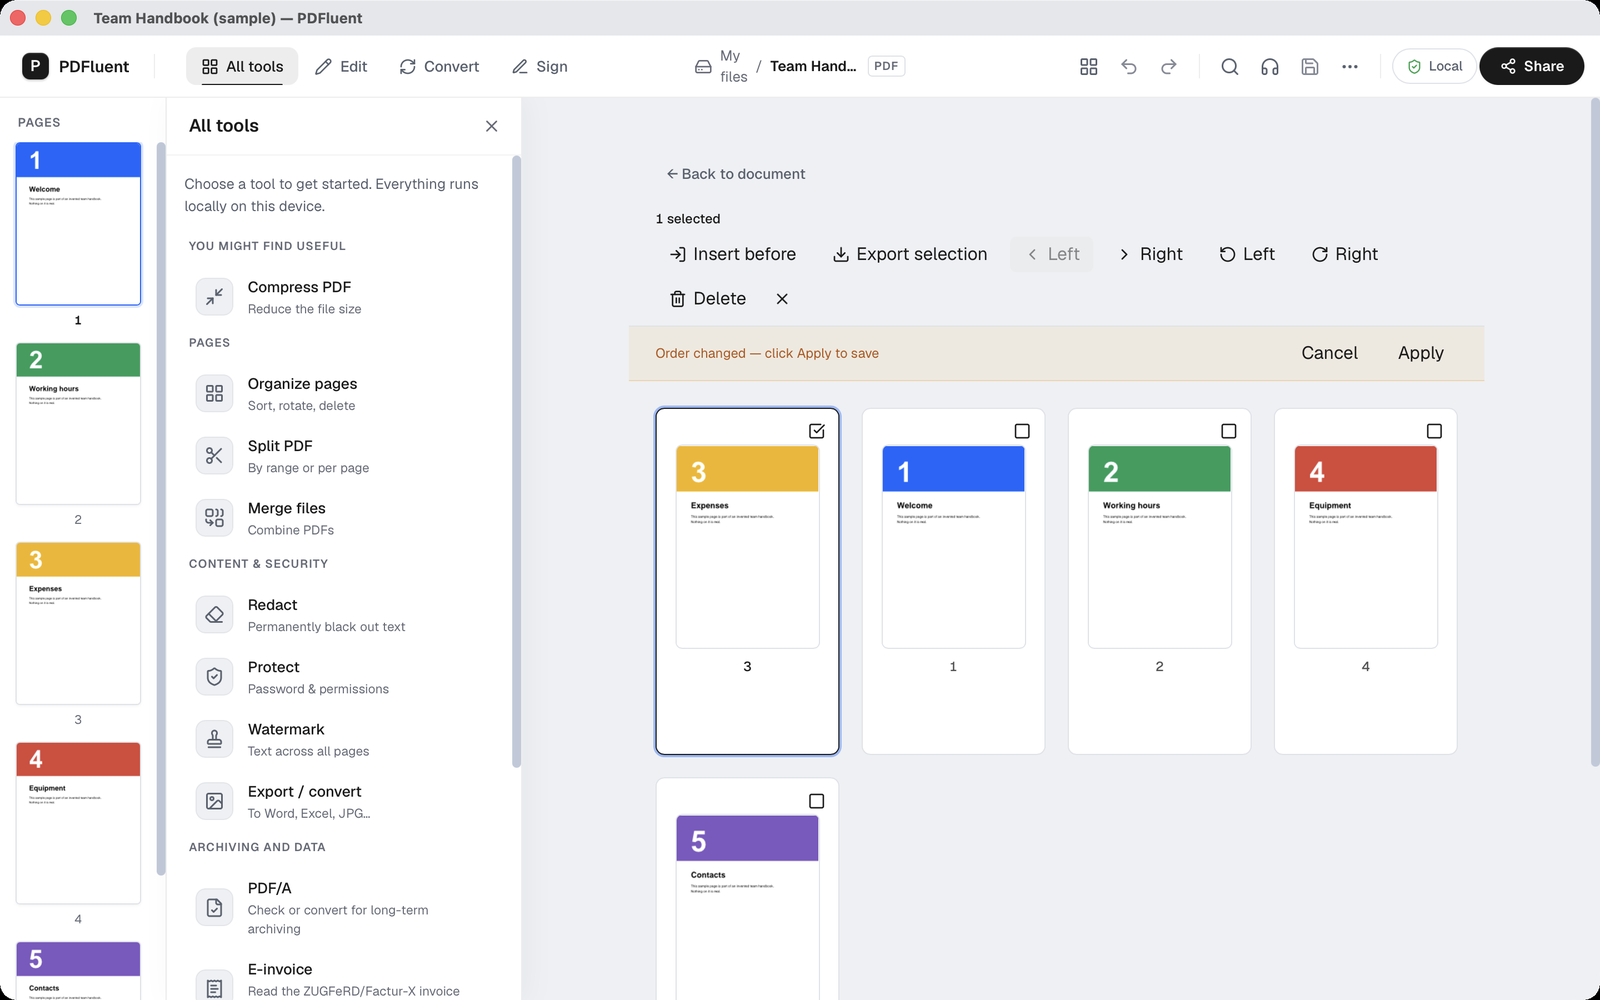
Task: Check the Welcome page 1 checkbox
Action: [1022, 431]
